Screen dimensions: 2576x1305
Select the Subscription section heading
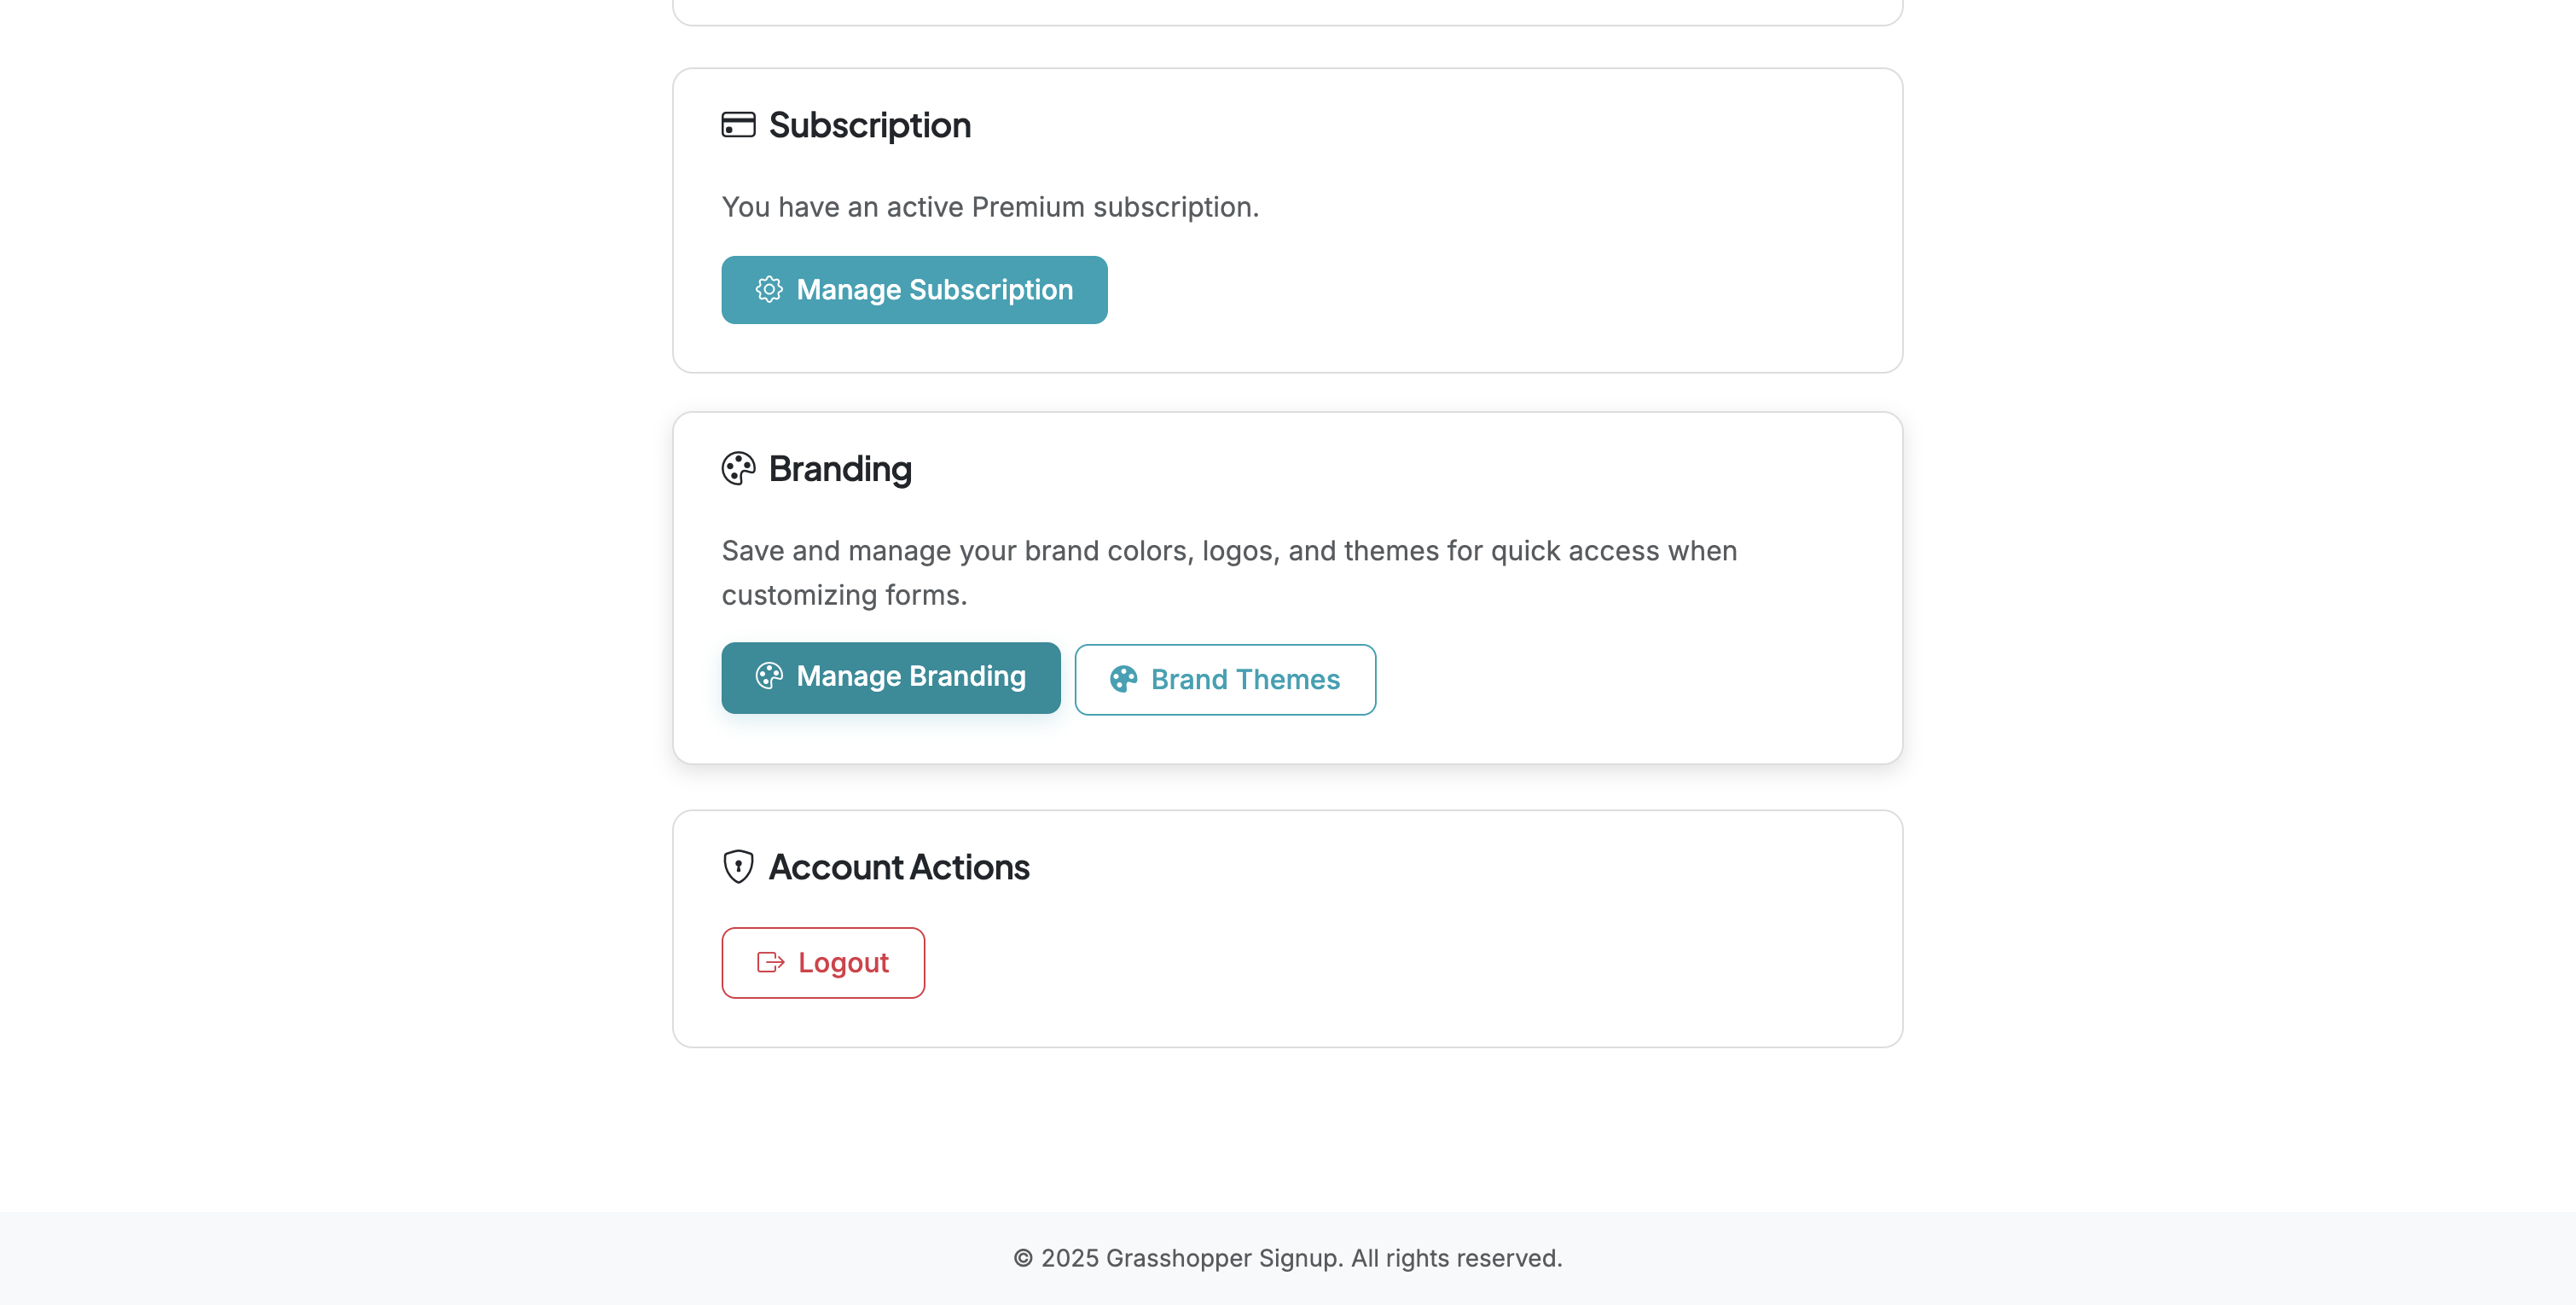pos(868,124)
